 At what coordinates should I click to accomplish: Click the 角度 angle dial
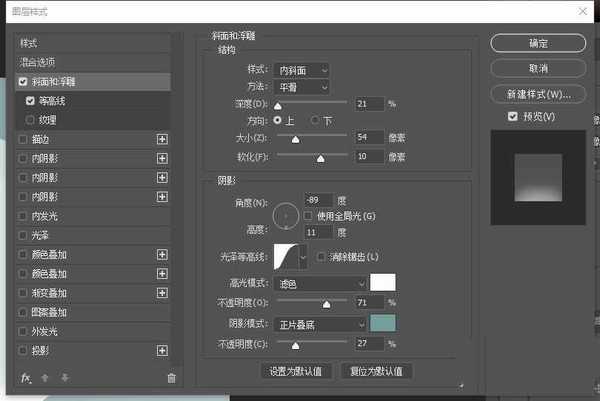pos(286,213)
